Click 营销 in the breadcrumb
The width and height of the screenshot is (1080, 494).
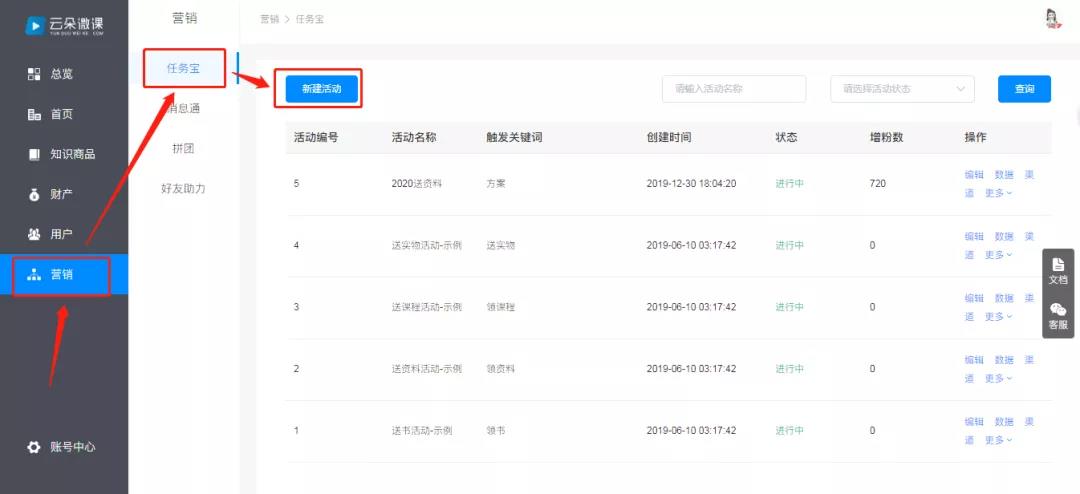(x=269, y=19)
